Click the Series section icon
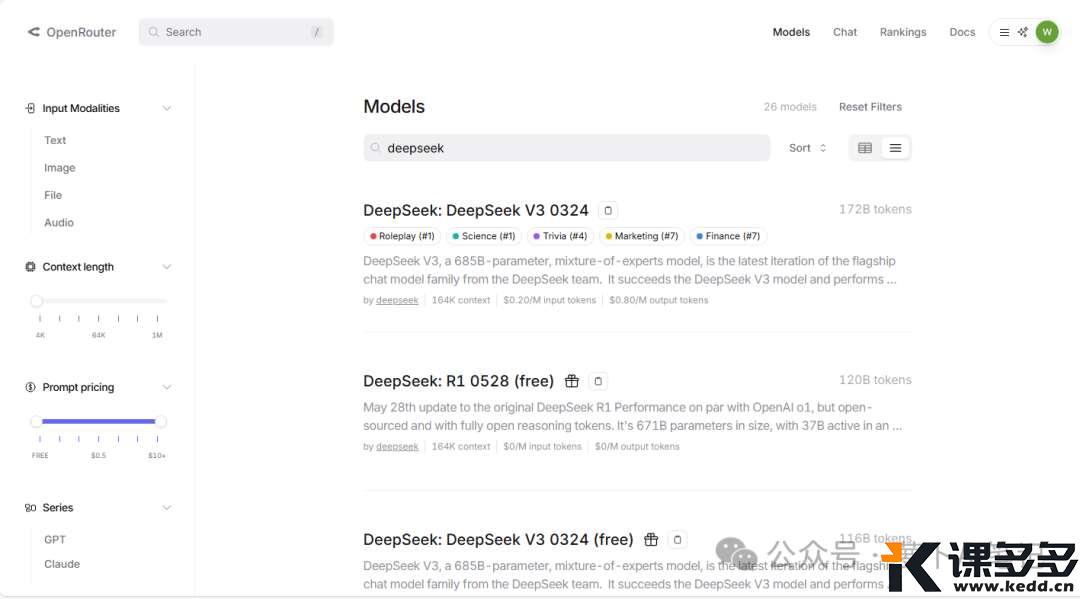The image size is (1080, 599). coord(30,507)
